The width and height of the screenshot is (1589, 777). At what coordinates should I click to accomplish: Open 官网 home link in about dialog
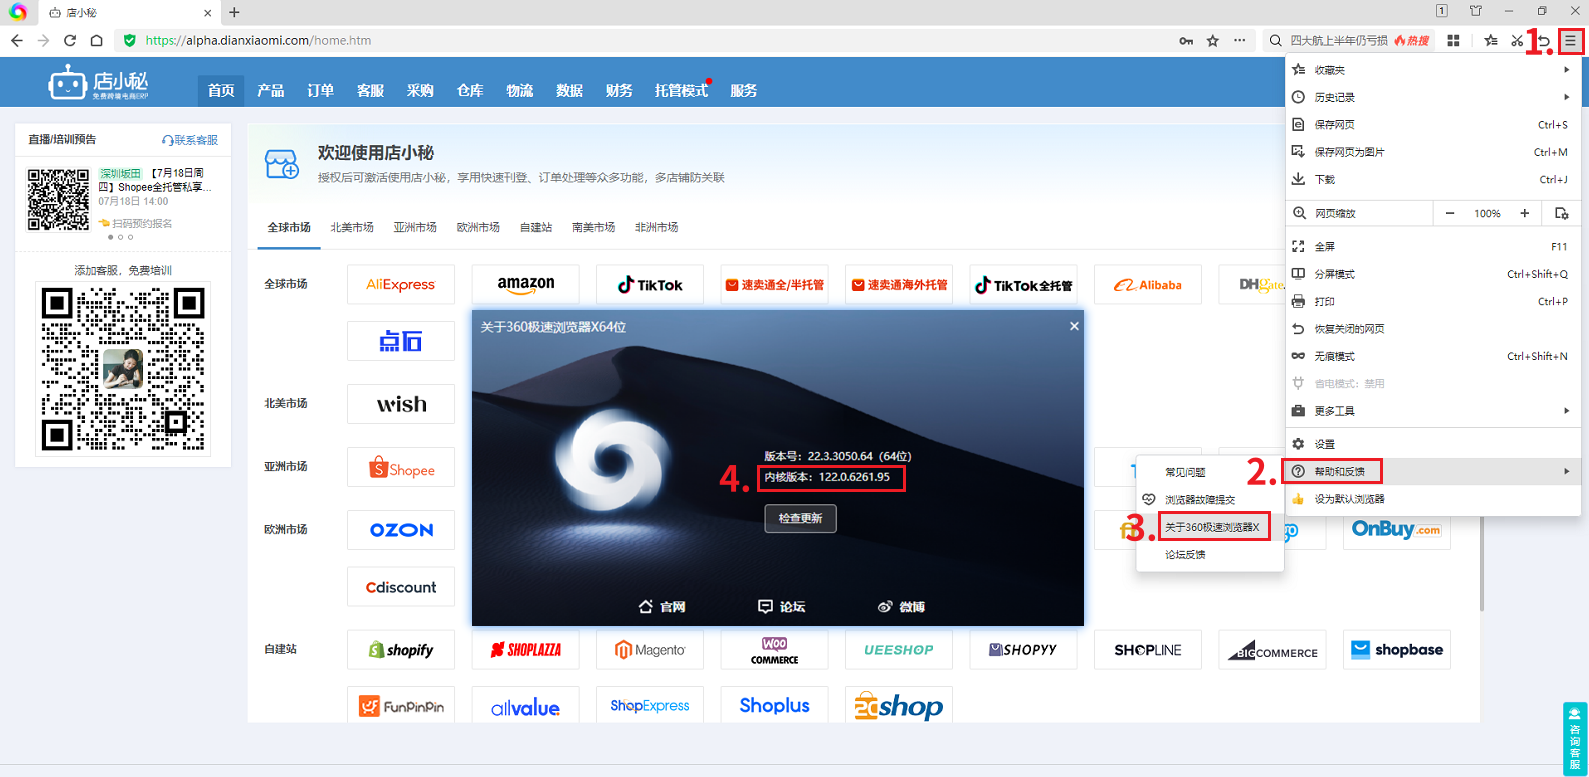tap(662, 607)
